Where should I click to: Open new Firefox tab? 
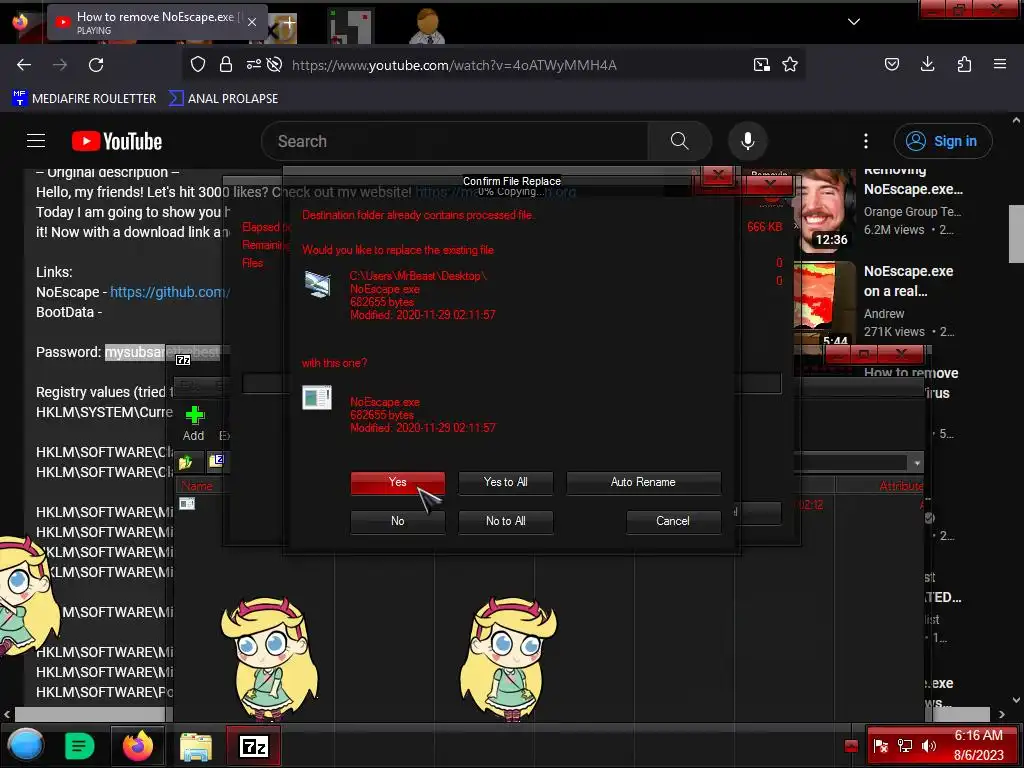pyautogui.click(x=289, y=22)
